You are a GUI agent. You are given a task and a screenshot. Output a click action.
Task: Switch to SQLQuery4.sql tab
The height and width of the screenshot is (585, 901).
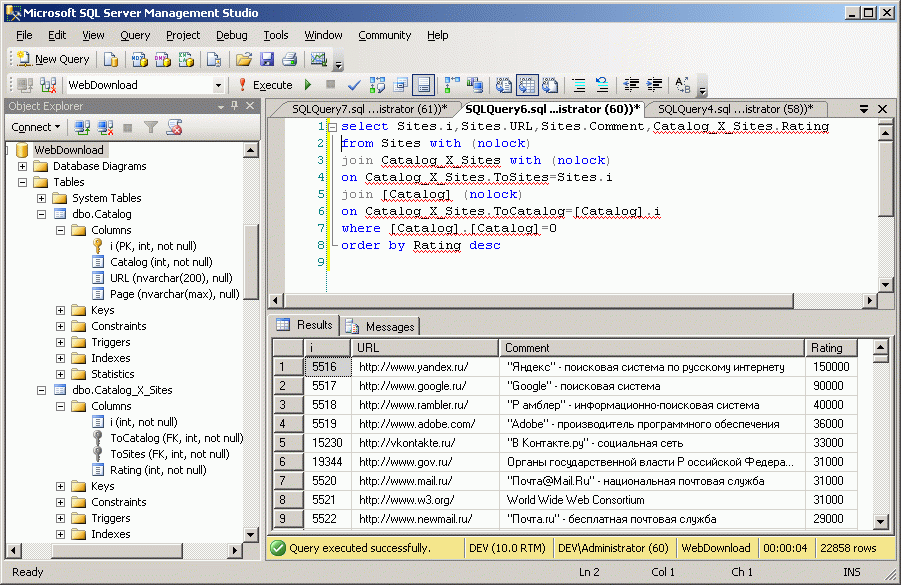[x=736, y=109]
